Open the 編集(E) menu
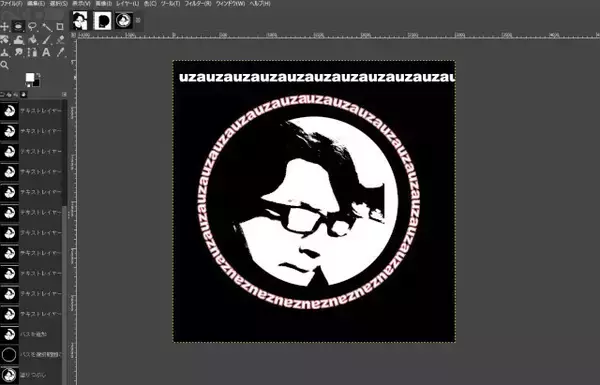 [x=36, y=3]
